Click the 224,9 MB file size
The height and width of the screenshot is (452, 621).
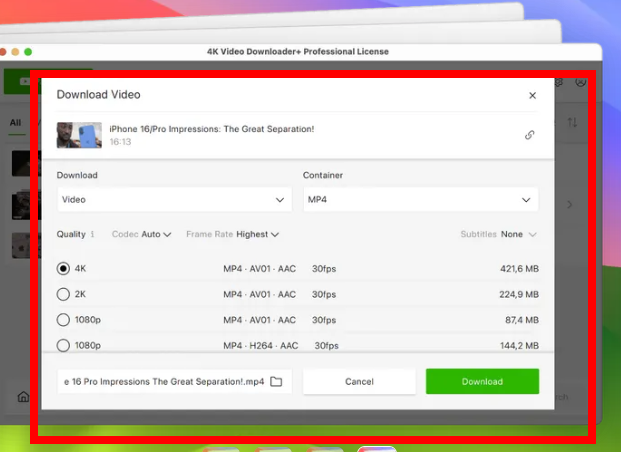519,294
